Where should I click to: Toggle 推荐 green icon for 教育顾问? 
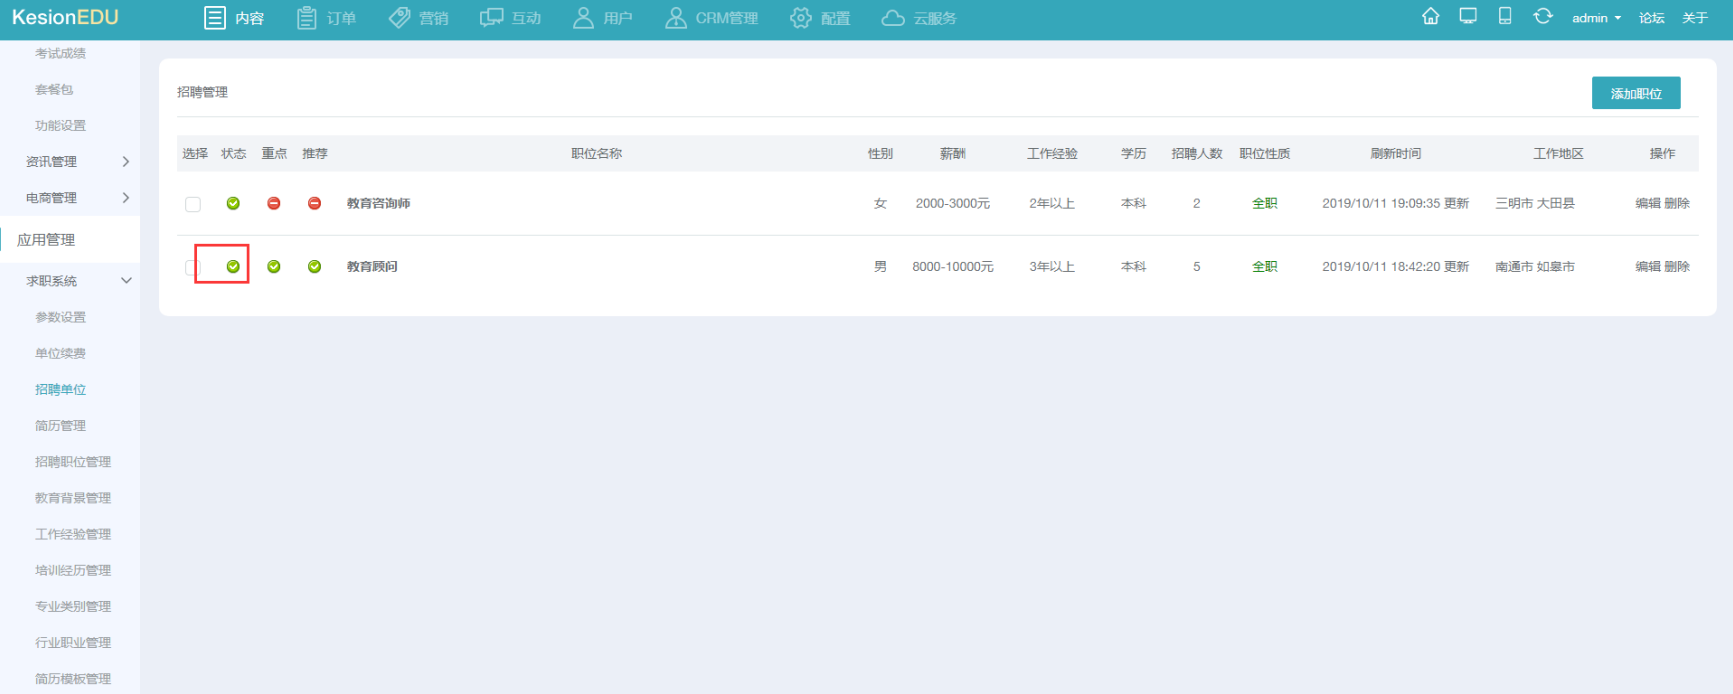[x=314, y=267]
